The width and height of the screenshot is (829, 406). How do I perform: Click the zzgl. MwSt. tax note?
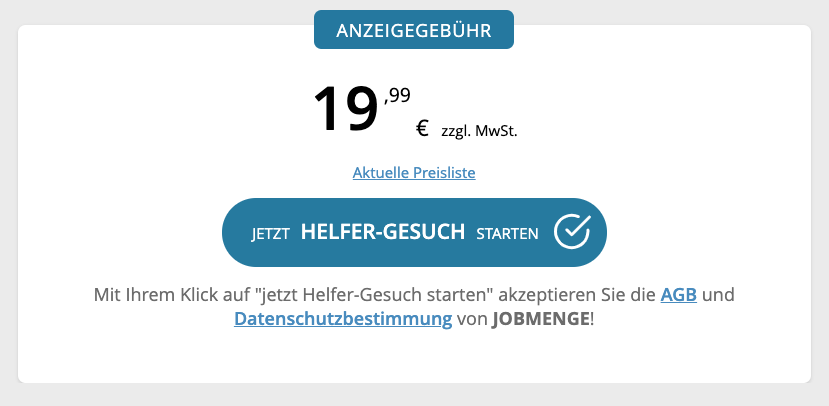coord(479,131)
